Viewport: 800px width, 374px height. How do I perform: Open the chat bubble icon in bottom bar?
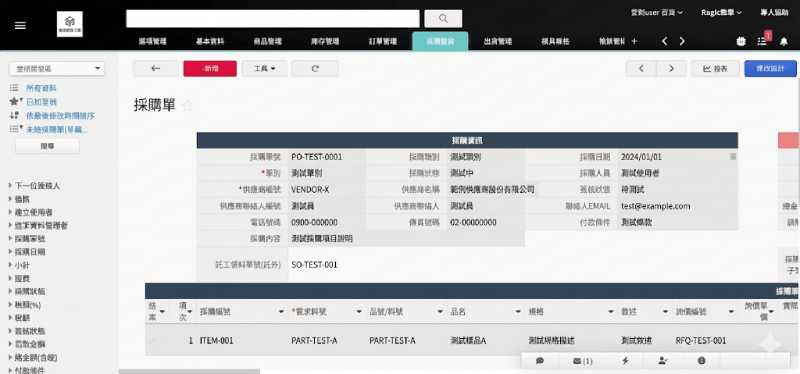[540, 361]
